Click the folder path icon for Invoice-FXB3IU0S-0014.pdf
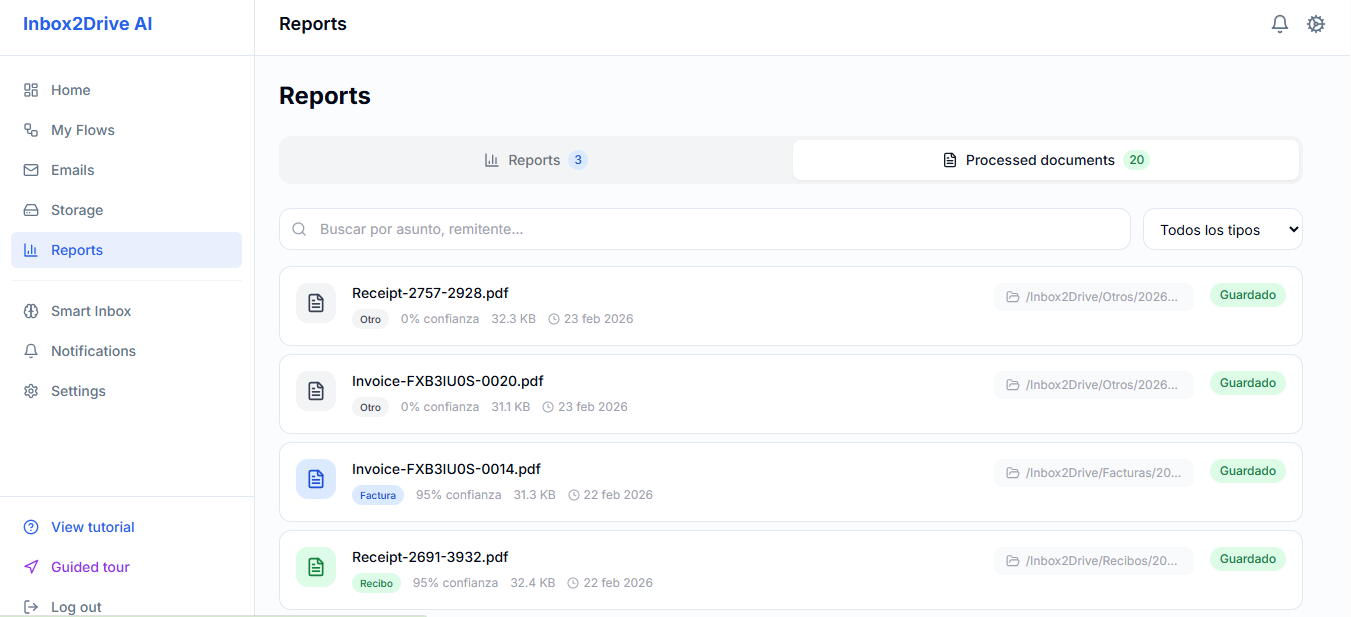This screenshot has height=617, width=1351. (x=1010, y=472)
